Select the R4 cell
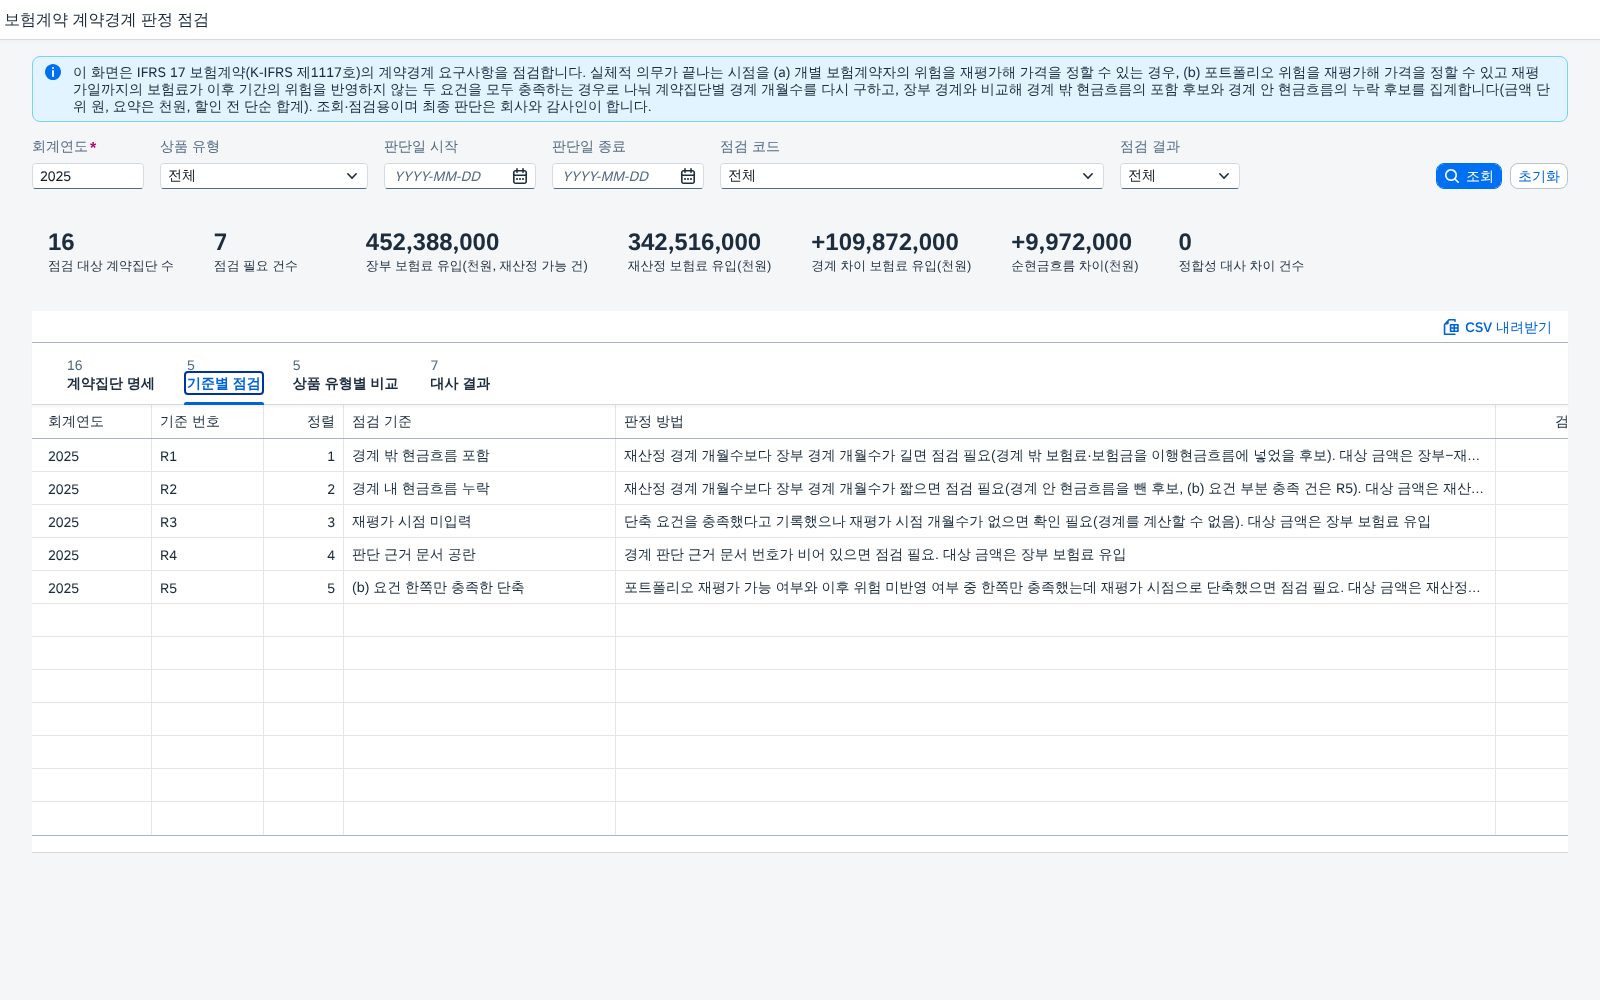The width and height of the screenshot is (1600, 1000). (207, 555)
